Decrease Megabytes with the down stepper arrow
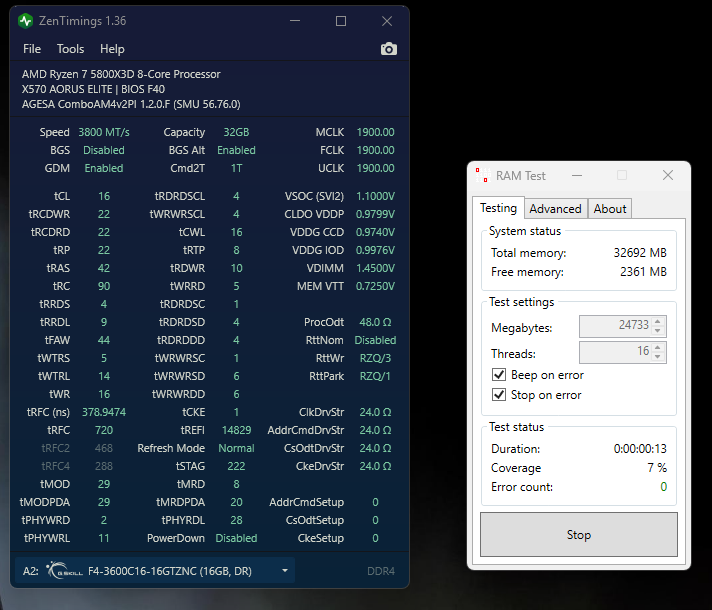The image size is (712, 610). 658,331
